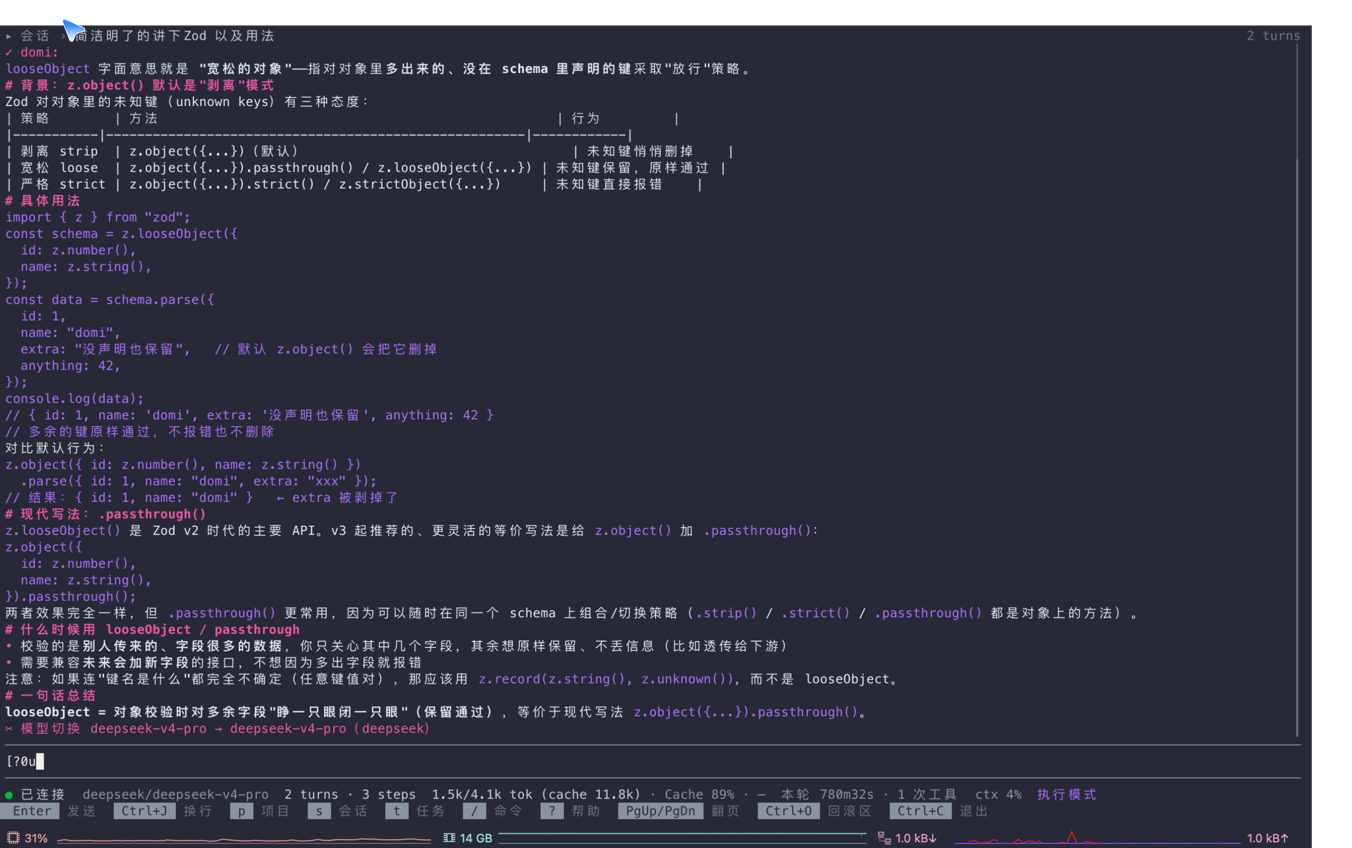Click the console.log(data); line
This screenshot has height=848, width=1352.
(75, 399)
